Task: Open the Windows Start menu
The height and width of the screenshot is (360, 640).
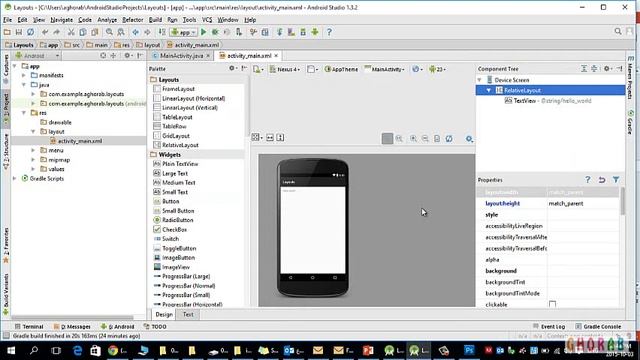Action: click(x=11, y=351)
